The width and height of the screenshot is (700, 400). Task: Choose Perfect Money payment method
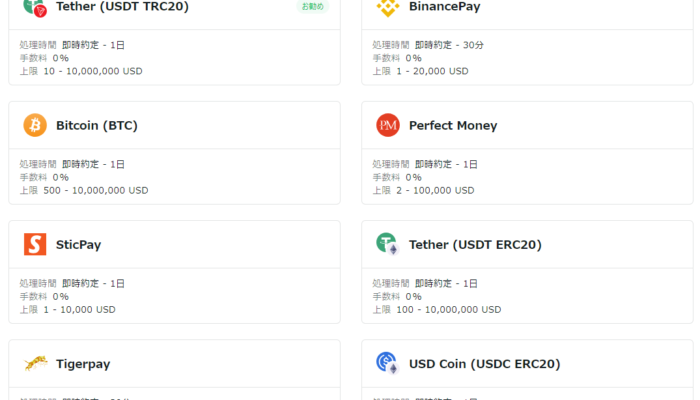453,125
